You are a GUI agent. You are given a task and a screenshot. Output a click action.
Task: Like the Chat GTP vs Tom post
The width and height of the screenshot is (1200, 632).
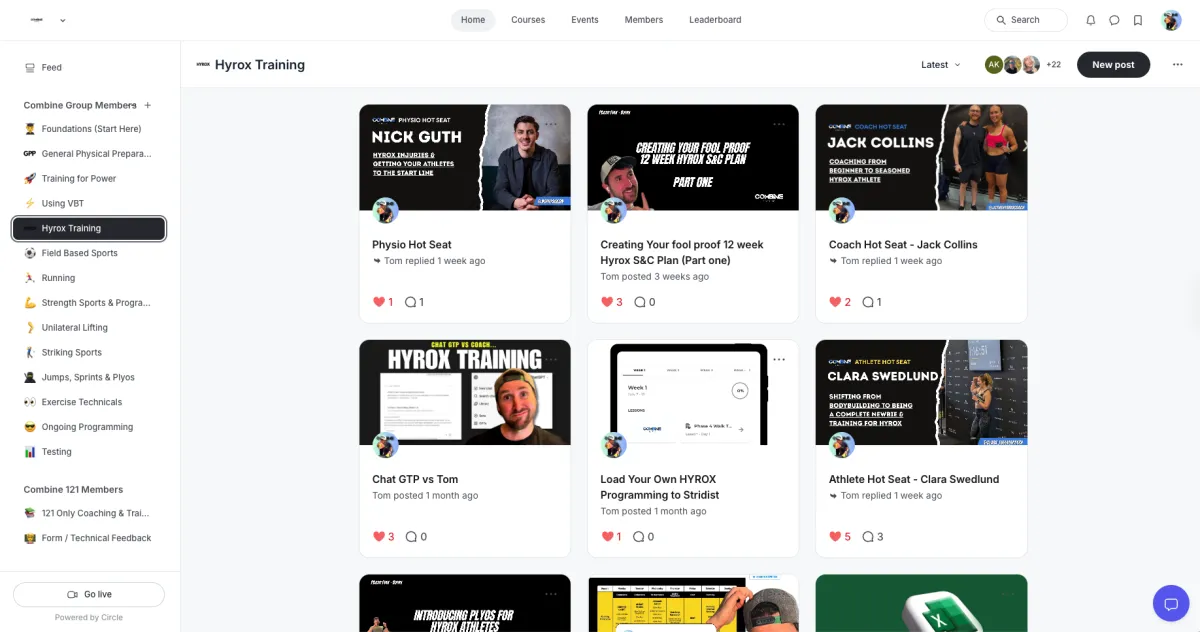(x=379, y=537)
